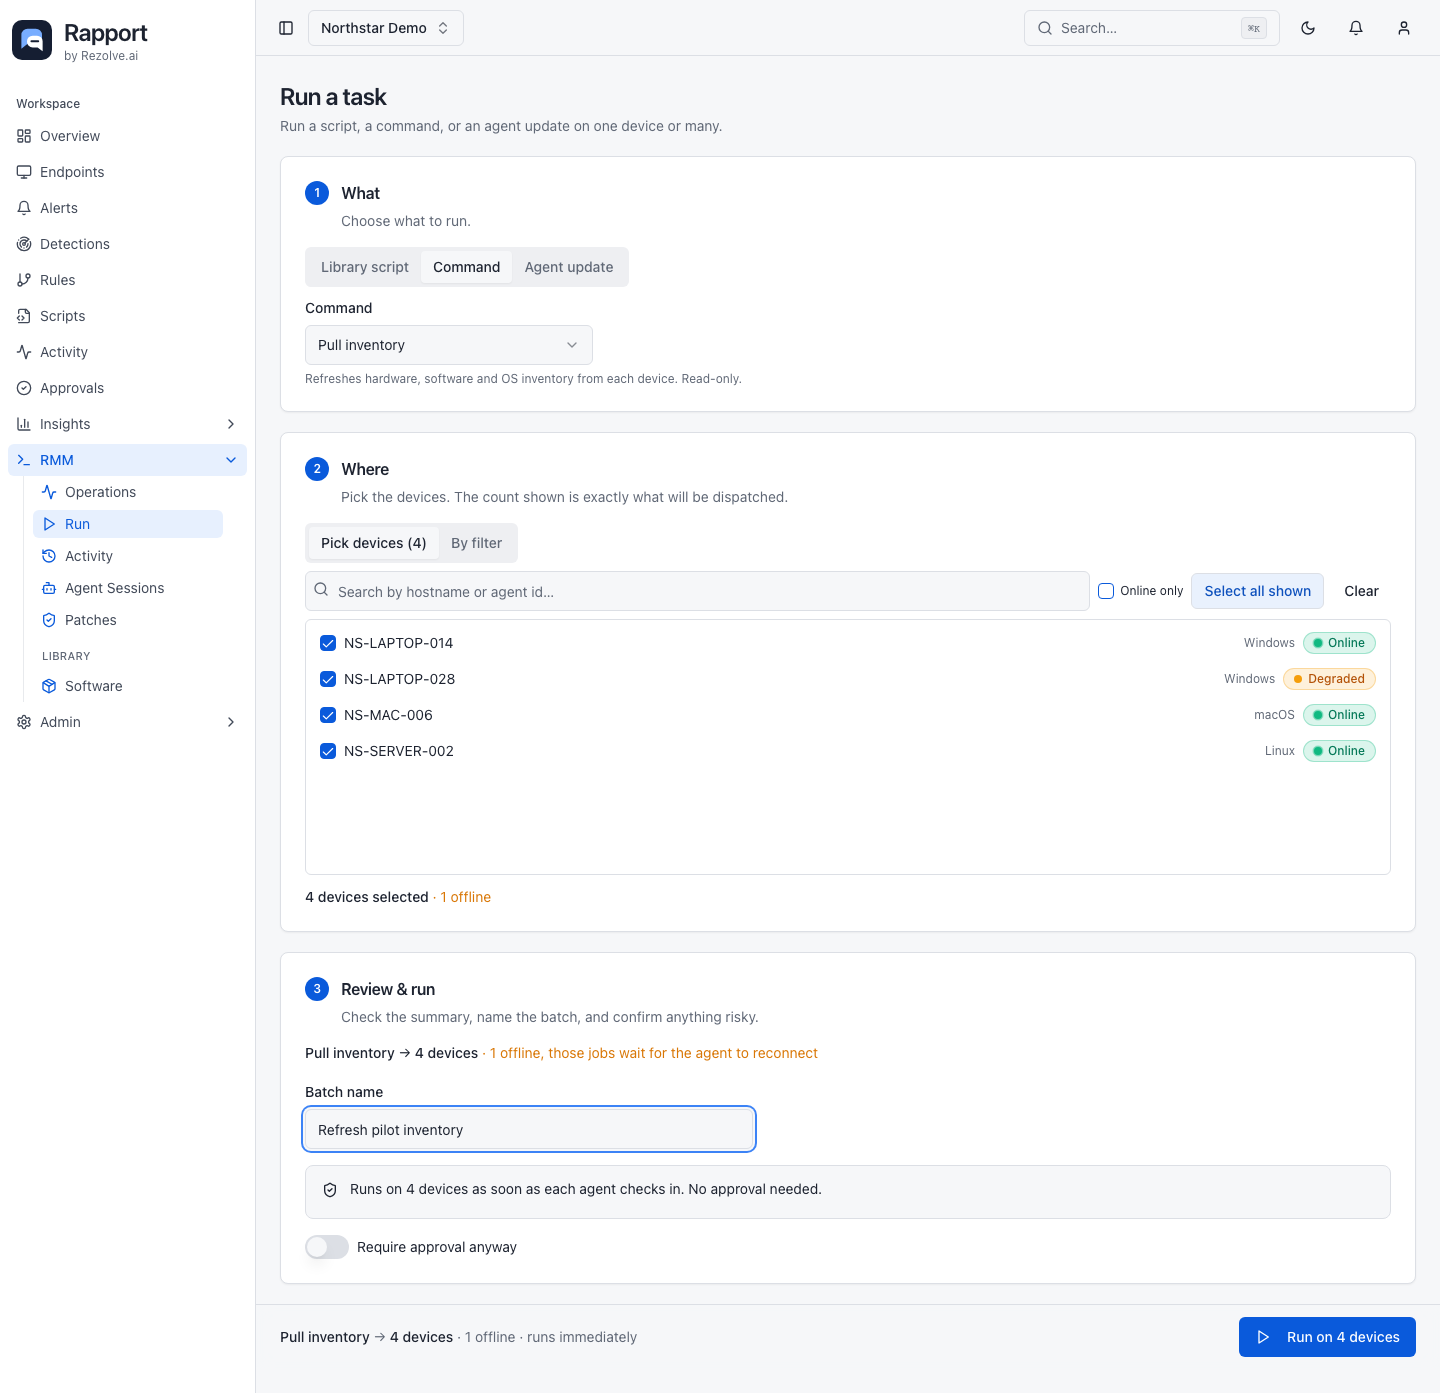
Task: Collapse the RMM section
Action: click(127, 460)
